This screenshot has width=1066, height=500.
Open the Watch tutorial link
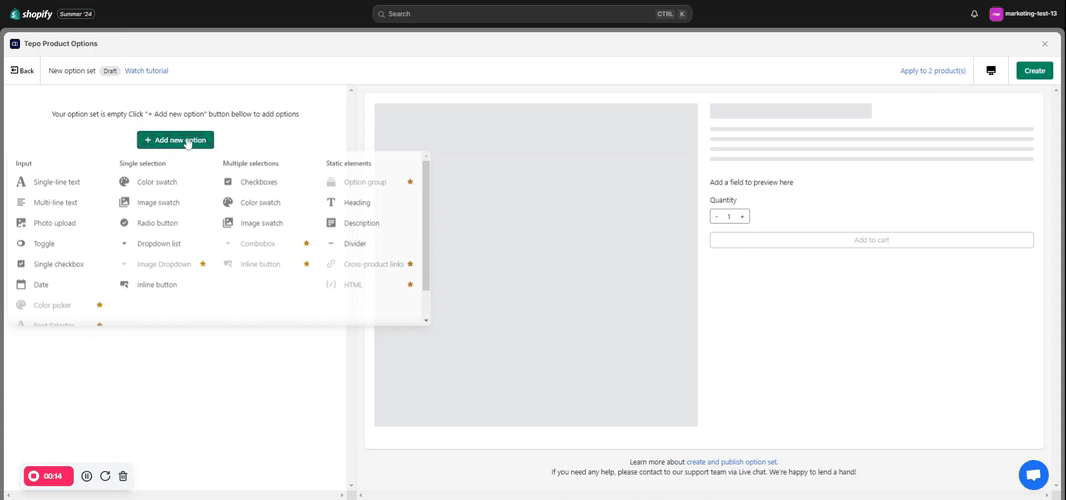click(146, 71)
